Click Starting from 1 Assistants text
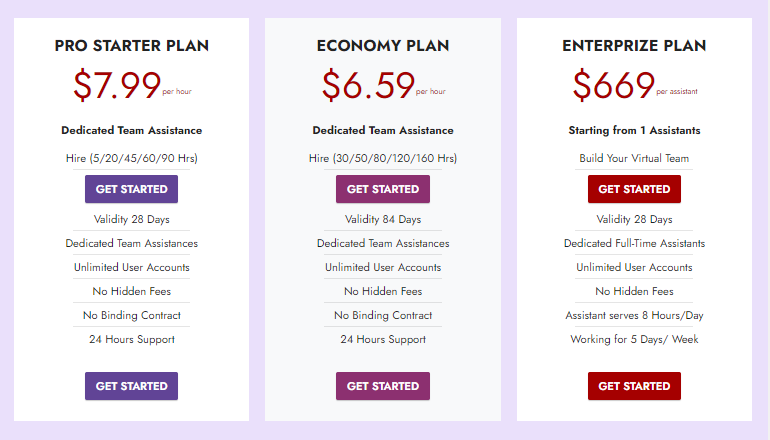The height and width of the screenshot is (440, 770). [634, 130]
